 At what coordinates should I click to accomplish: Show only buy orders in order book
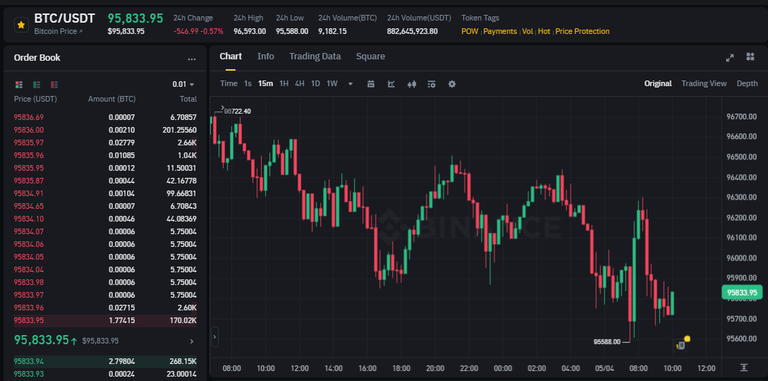(36, 84)
